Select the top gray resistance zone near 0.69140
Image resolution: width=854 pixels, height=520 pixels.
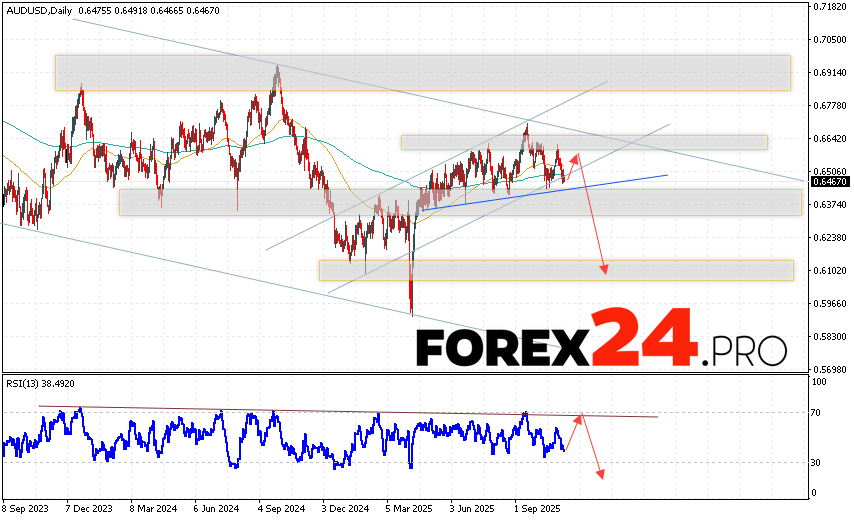pos(422,72)
